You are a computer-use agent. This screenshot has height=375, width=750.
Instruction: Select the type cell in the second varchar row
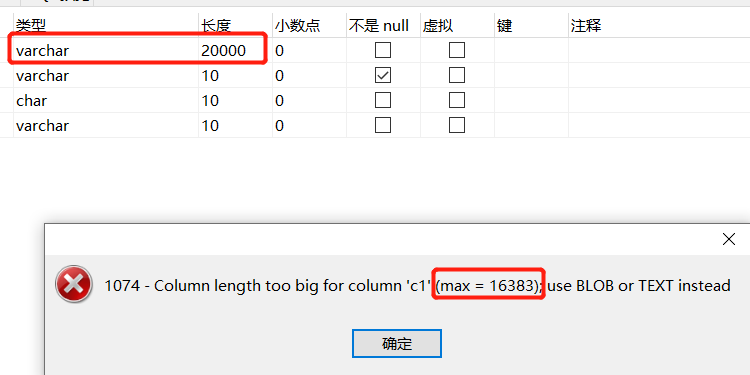(106, 75)
